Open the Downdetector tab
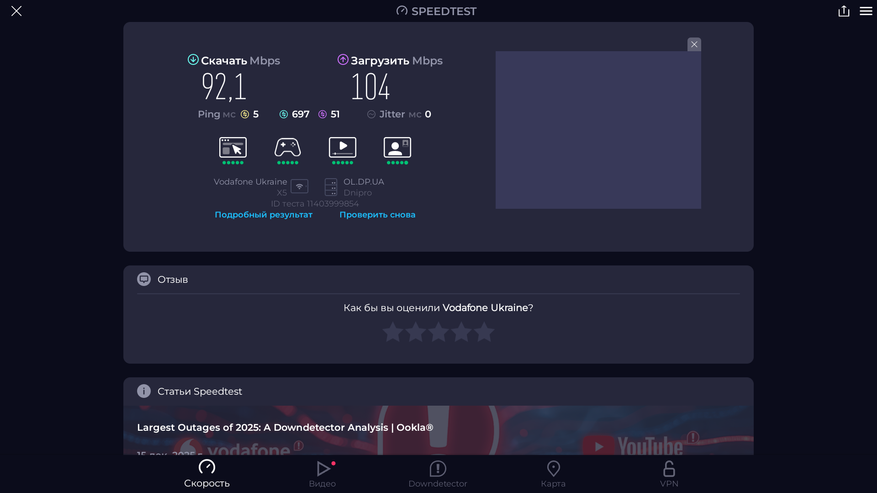 (x=438, y=473)
